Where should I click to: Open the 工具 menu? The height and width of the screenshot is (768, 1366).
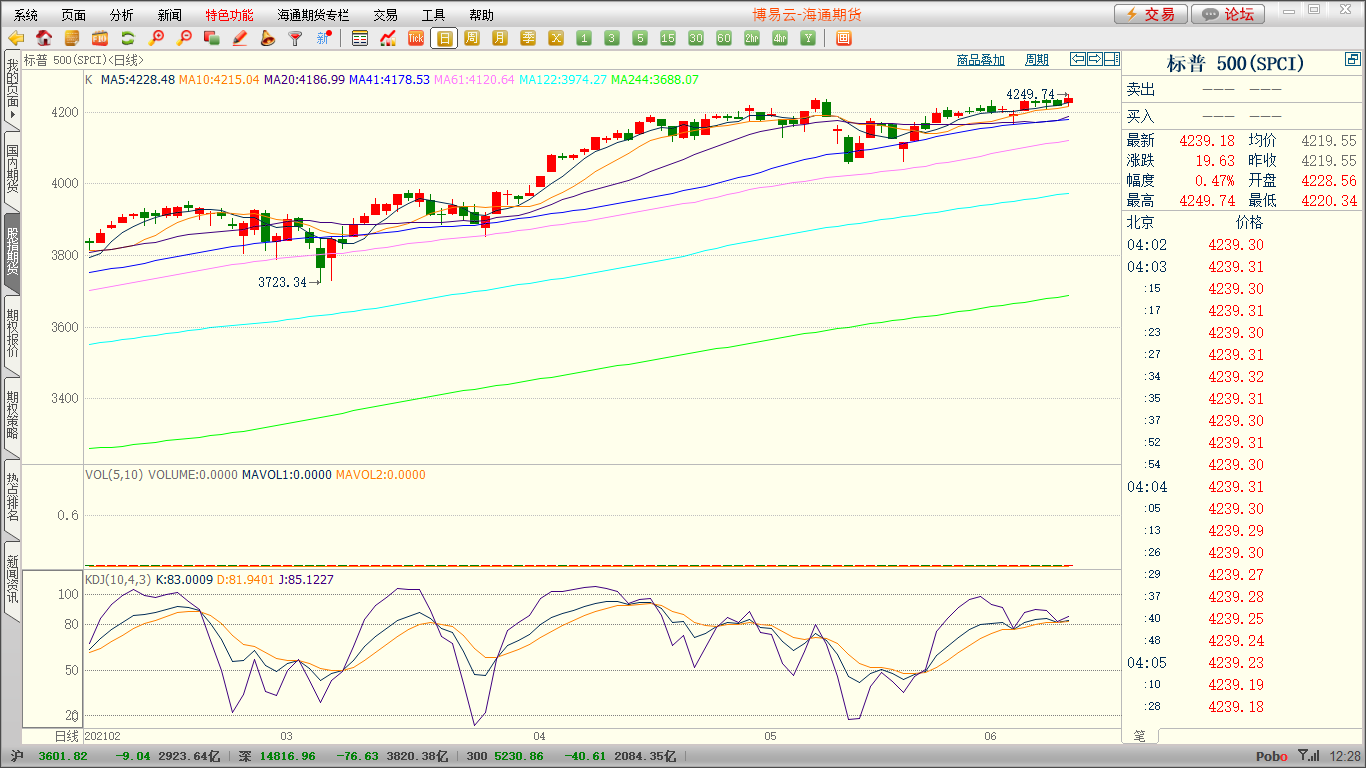(x=433, y=15)
